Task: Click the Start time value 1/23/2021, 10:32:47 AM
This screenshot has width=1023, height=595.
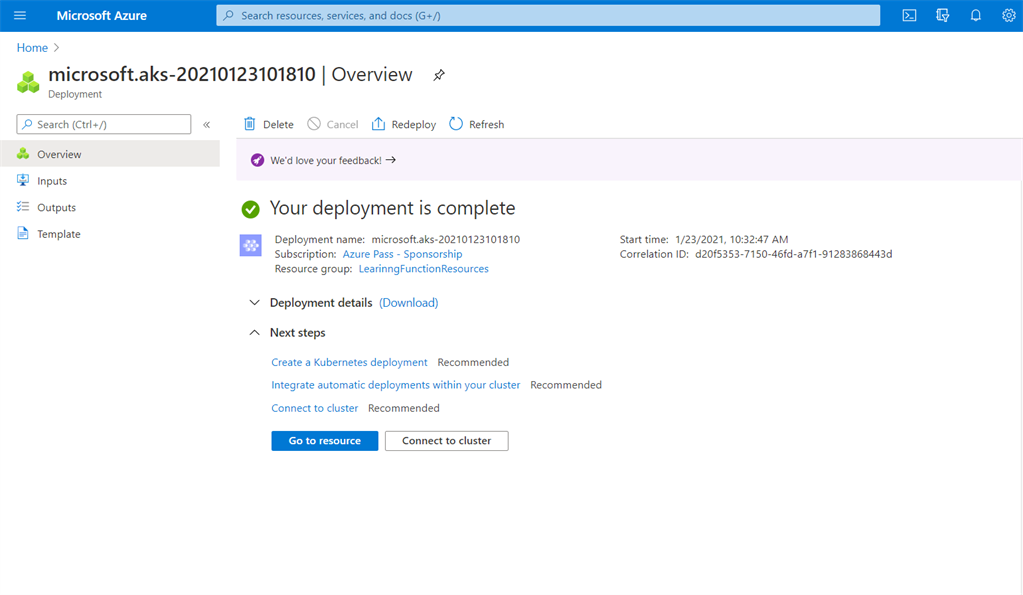Action: coord(731,239)
